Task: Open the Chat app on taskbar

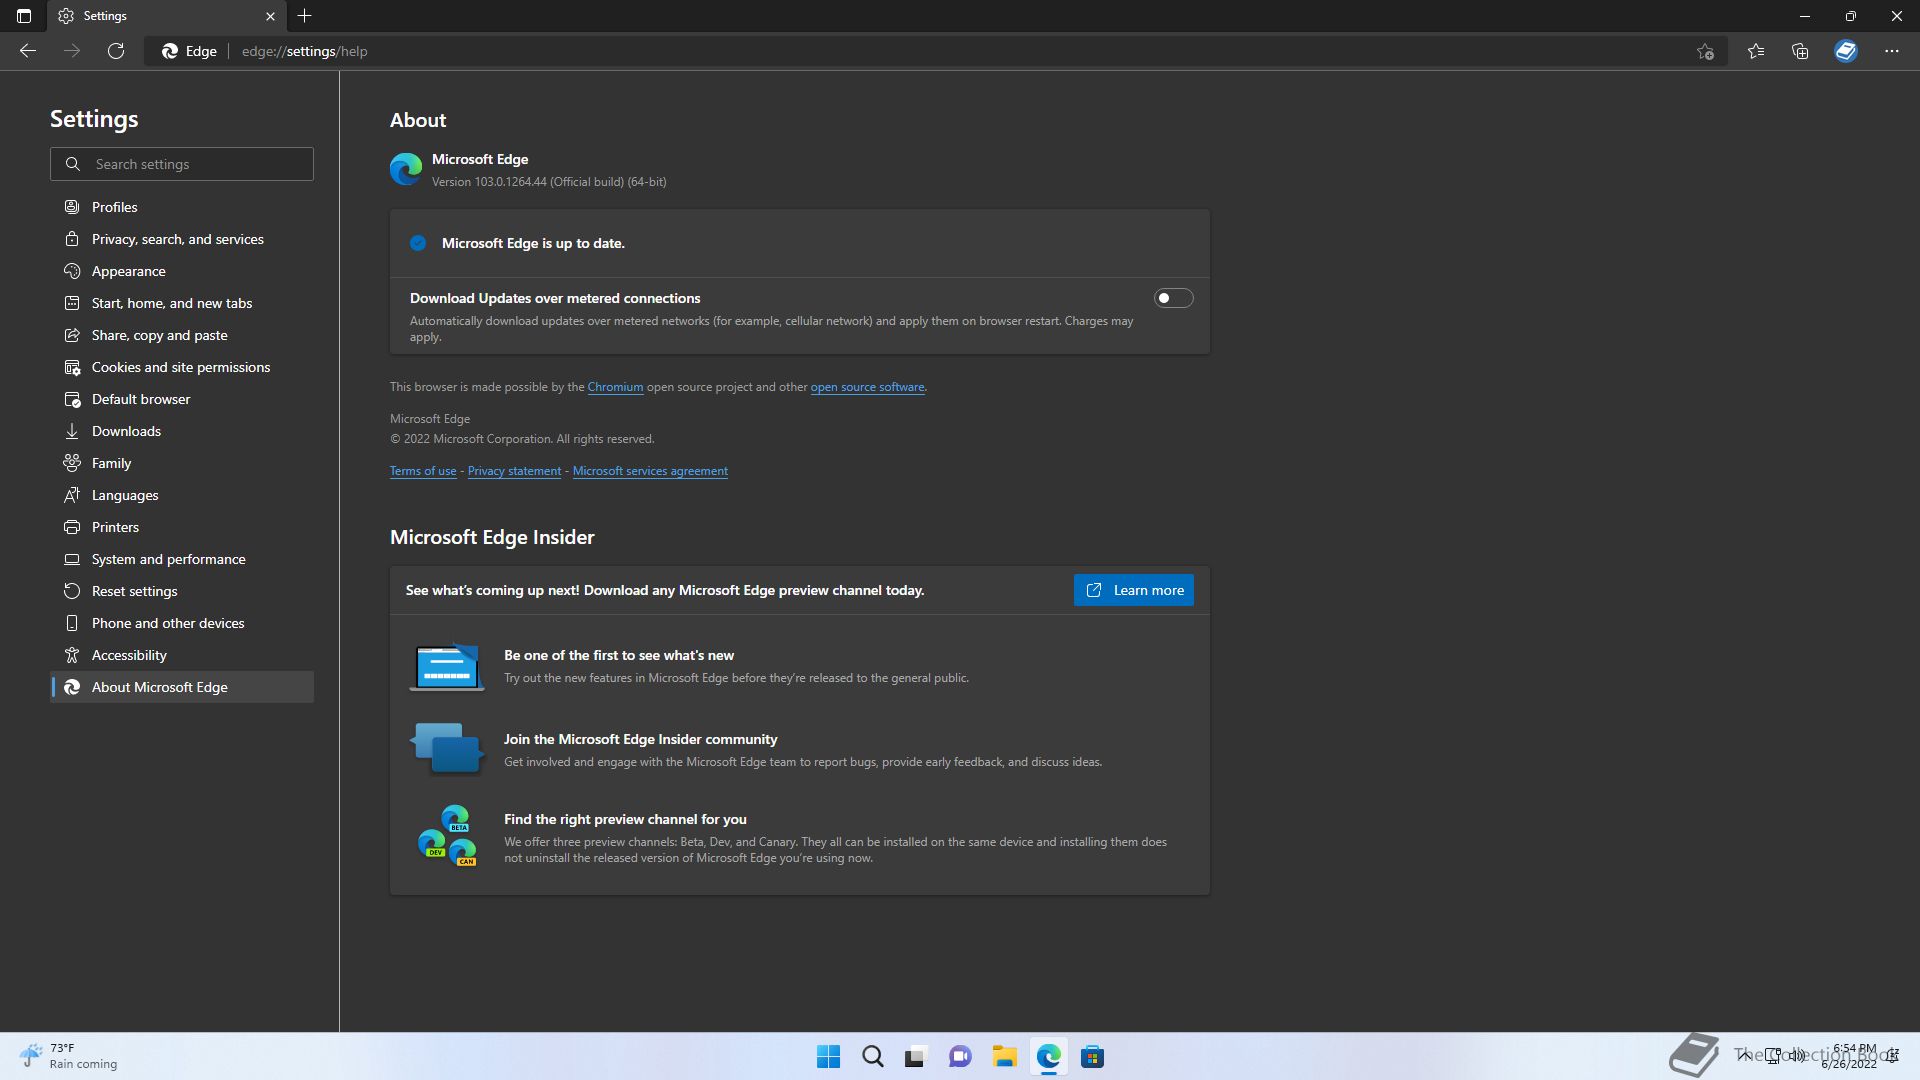Action: (x=960, y=1057)
